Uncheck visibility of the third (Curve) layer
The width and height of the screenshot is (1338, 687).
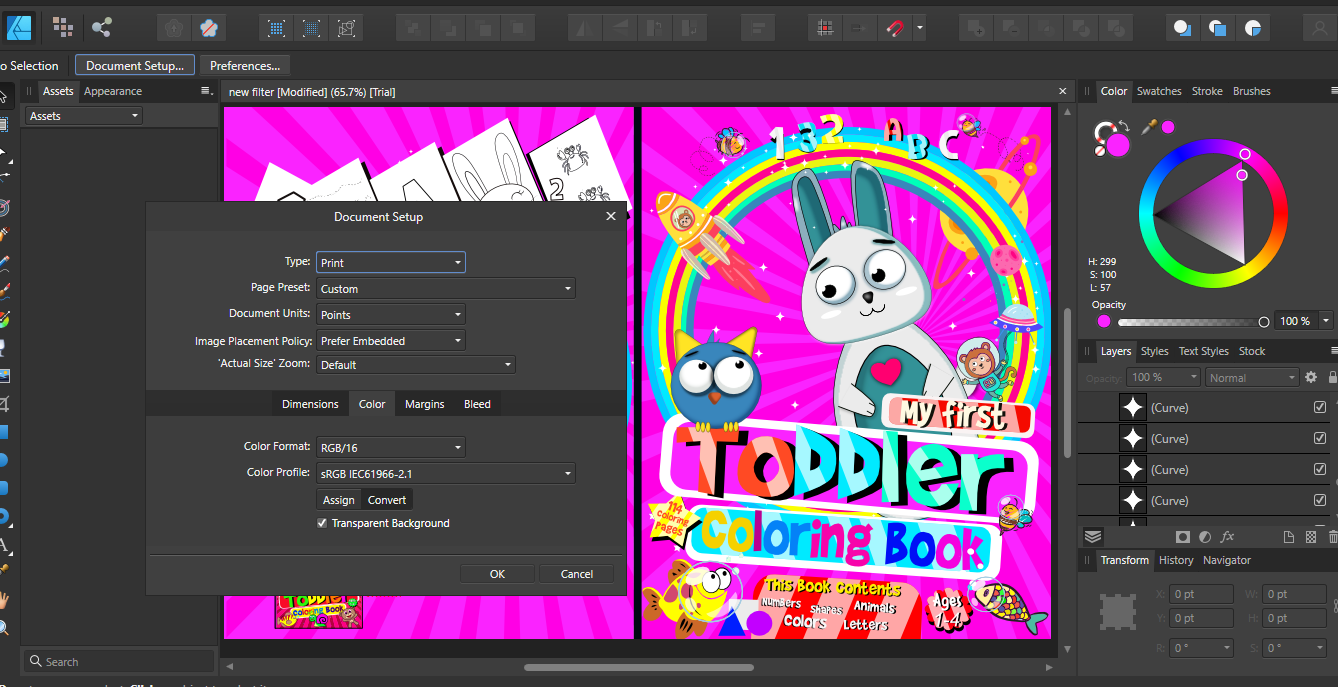[1320, 469]
